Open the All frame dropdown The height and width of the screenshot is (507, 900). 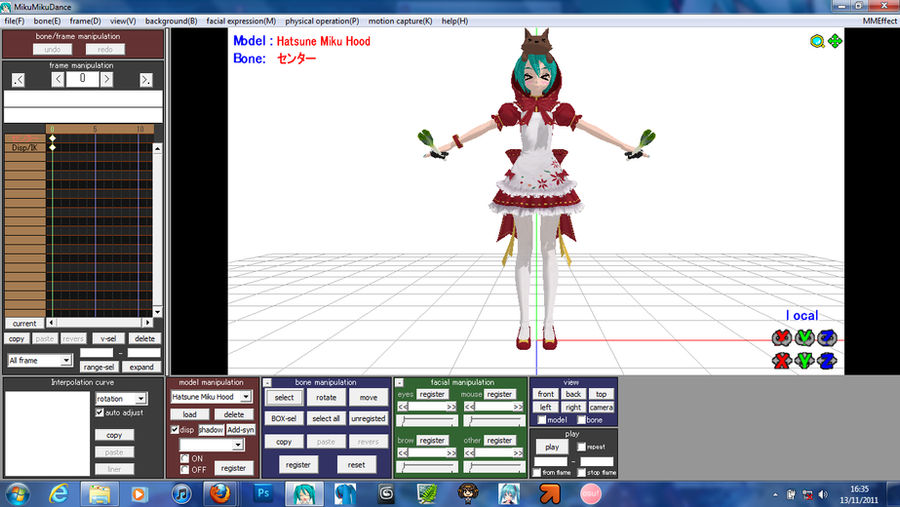coord(66,361)
